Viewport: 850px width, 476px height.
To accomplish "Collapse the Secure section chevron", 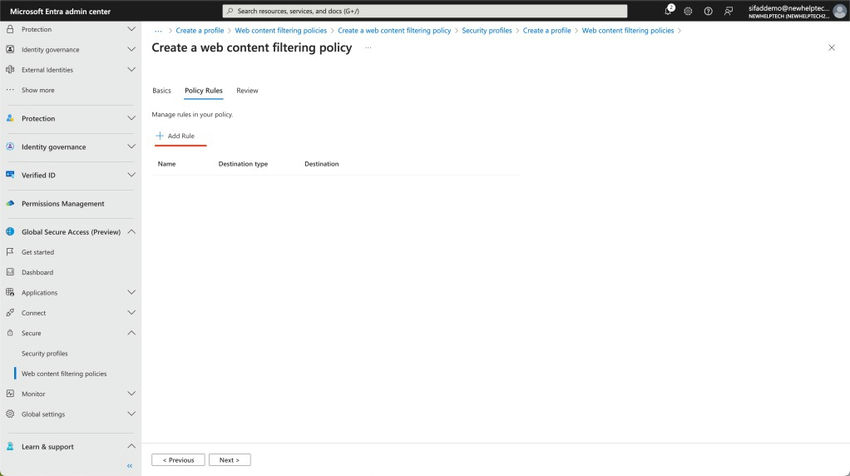I will [x=131, y=333].
